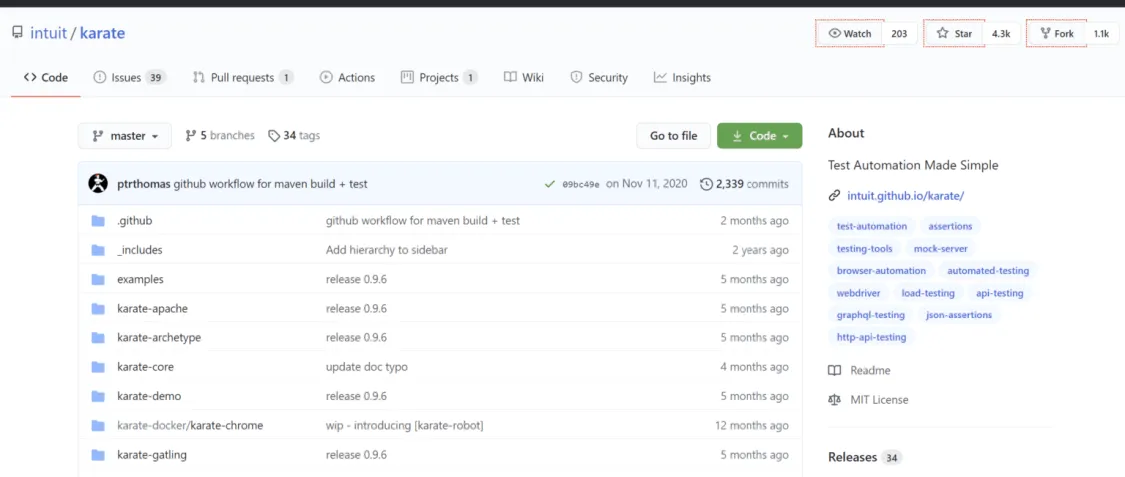Open the .github folder icon
This screenshot has height=477, width=1125.
(98, 221)
